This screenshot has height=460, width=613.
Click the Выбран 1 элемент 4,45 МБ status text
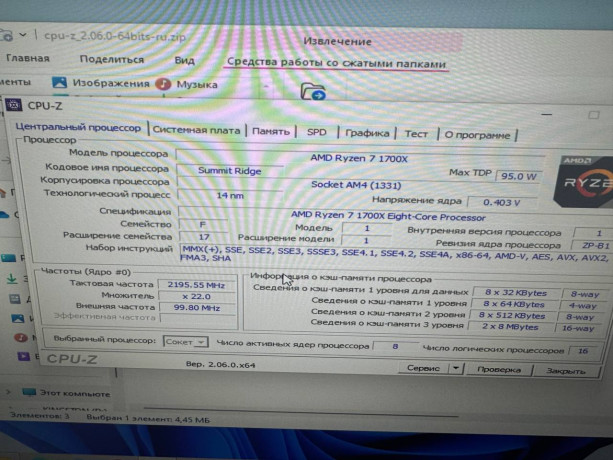[x=148, y=419]
